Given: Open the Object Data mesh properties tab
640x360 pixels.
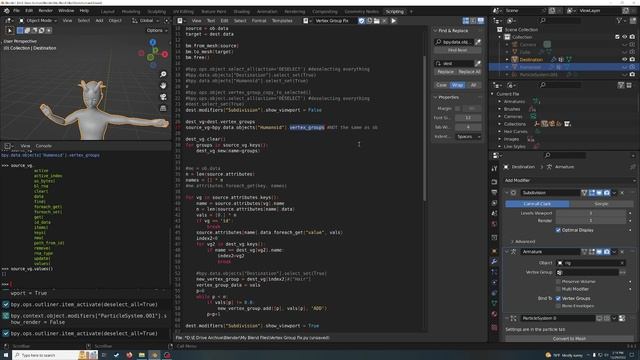Looking at the screenshot, I should click(x=494, y=303).
